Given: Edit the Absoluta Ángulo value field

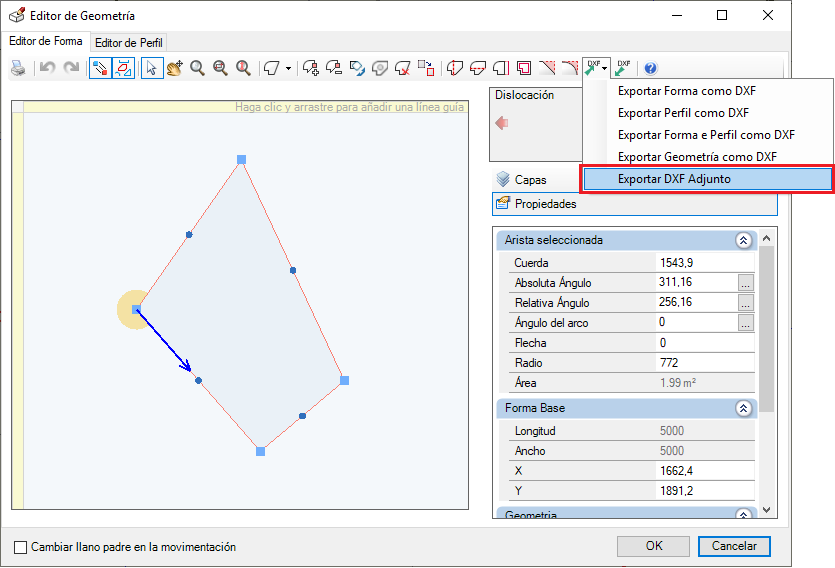Looking at the screenshot, I should click(x=697, y=282).
